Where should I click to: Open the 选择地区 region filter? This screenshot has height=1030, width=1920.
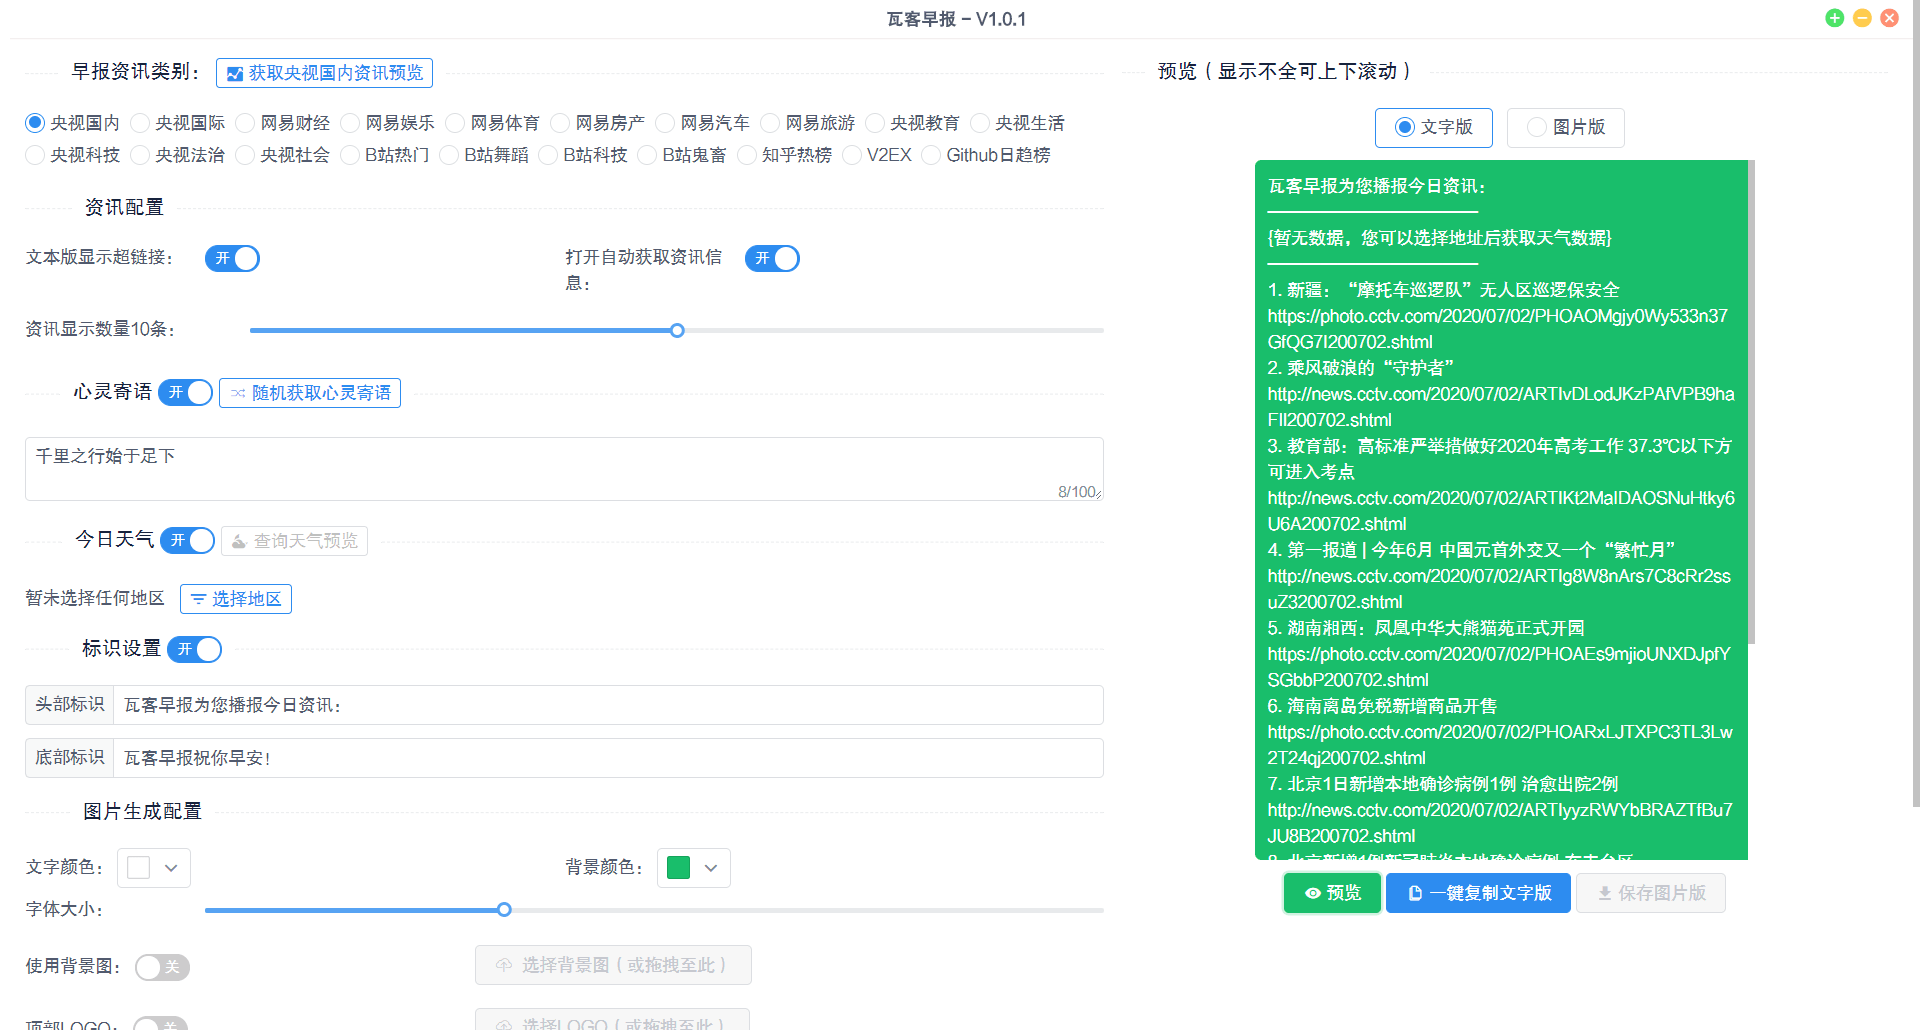coord(236,599)
